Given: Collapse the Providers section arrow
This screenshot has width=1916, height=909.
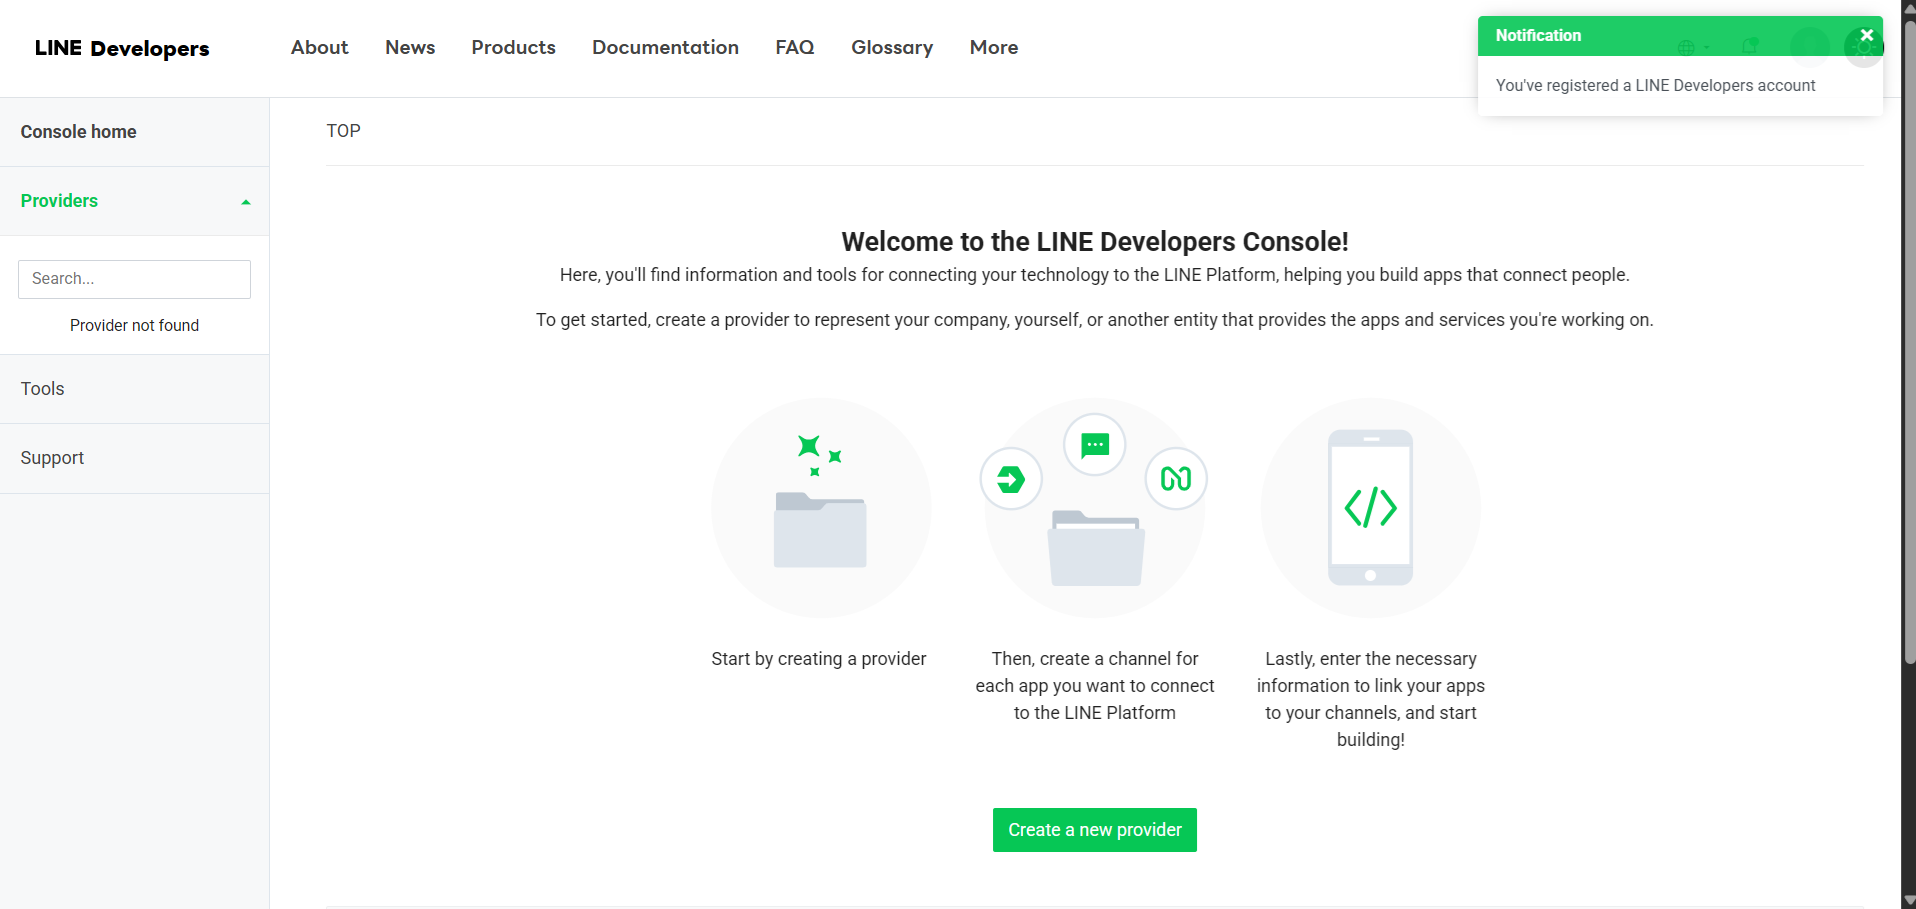Looking at the screenshot, I should (x=246, y=202).
